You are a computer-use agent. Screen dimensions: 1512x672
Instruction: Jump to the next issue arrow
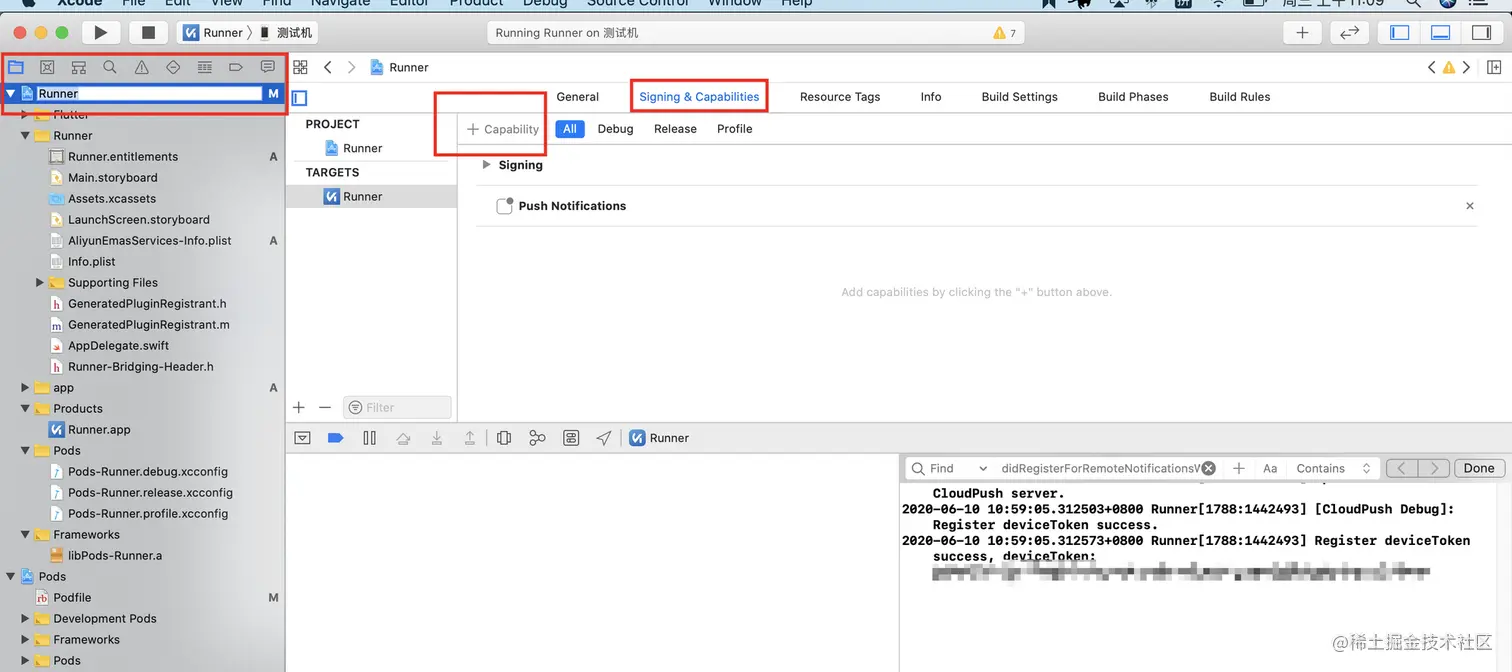tap(1466, 67)
